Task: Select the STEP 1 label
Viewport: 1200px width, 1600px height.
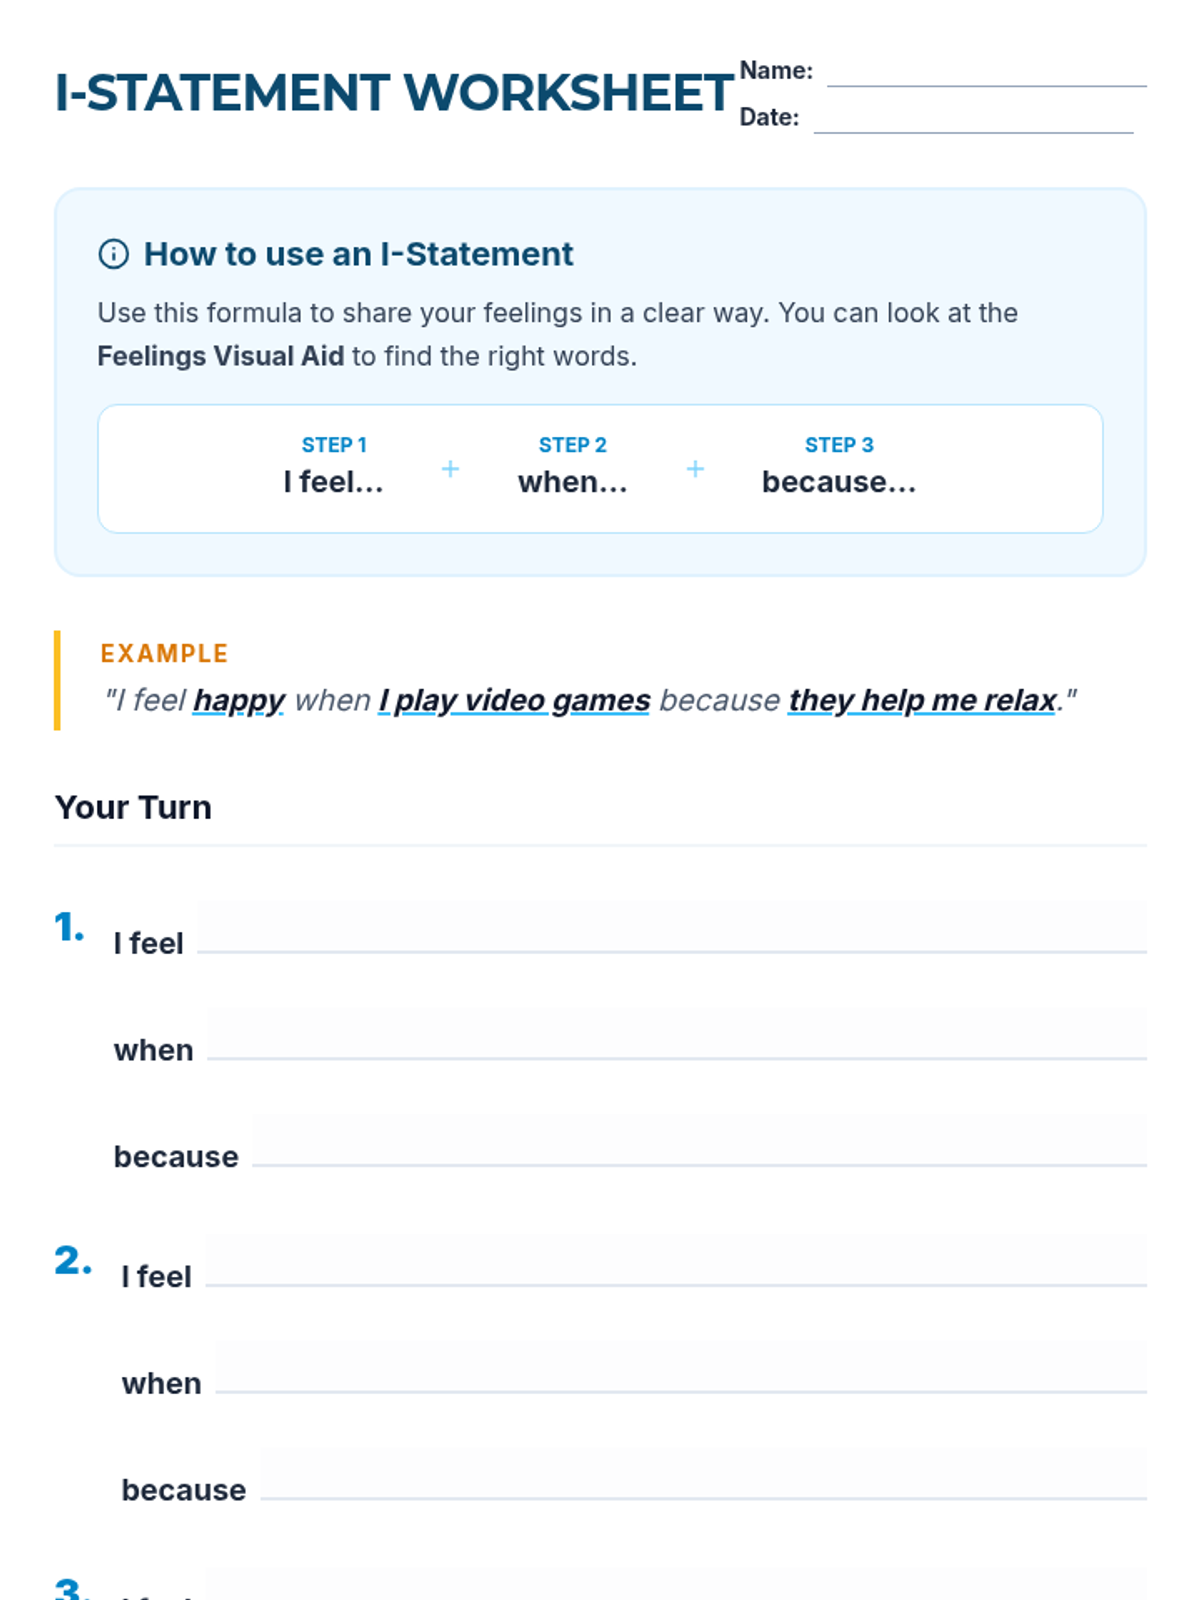Action: pyautogui.click(x=334, y=445)
